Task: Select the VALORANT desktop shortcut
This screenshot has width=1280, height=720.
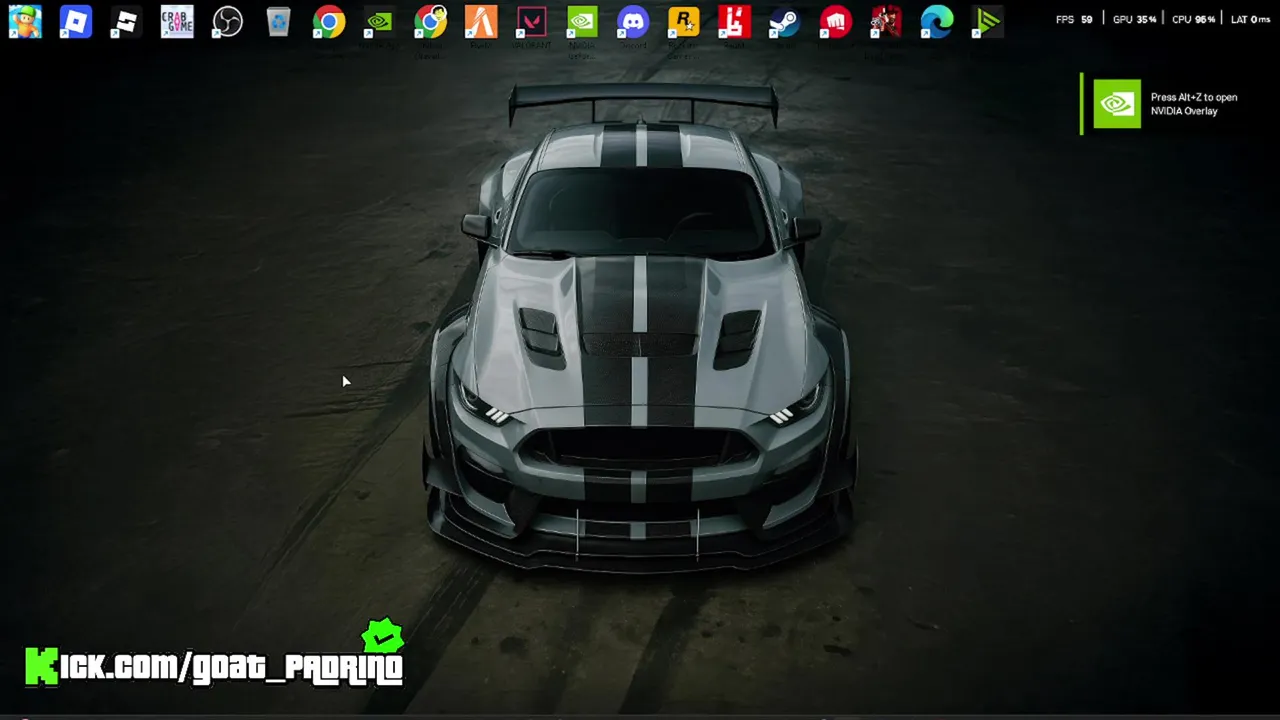Action: 532,21
